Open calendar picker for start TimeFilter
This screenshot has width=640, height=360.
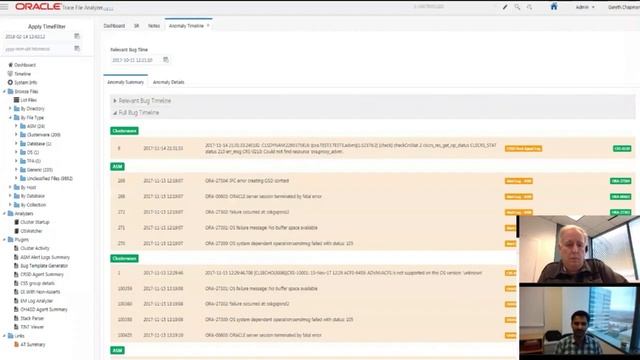(77, 36)
